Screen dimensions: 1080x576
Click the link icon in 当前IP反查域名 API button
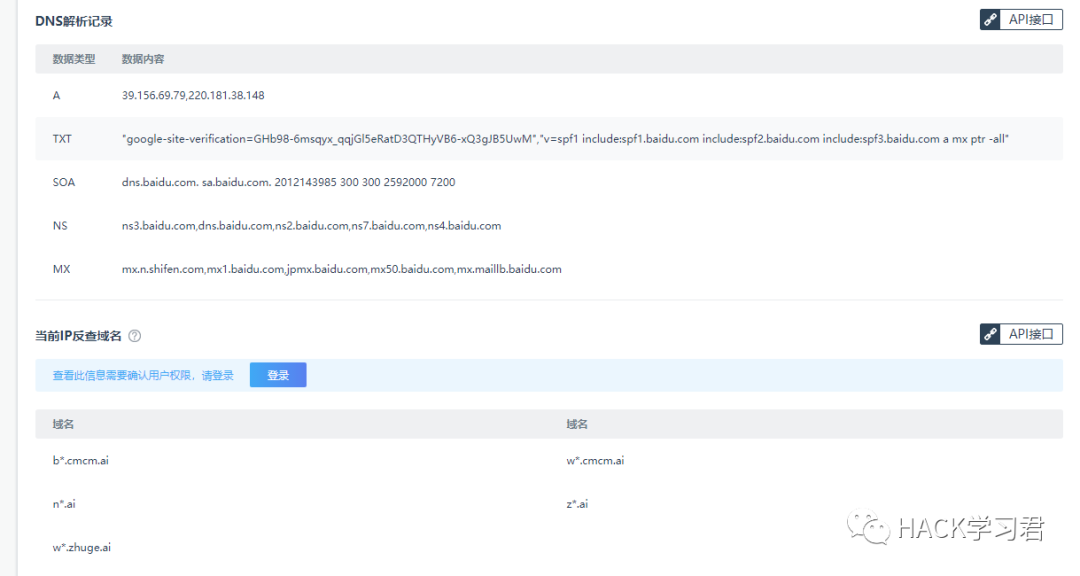coord(990,334)
